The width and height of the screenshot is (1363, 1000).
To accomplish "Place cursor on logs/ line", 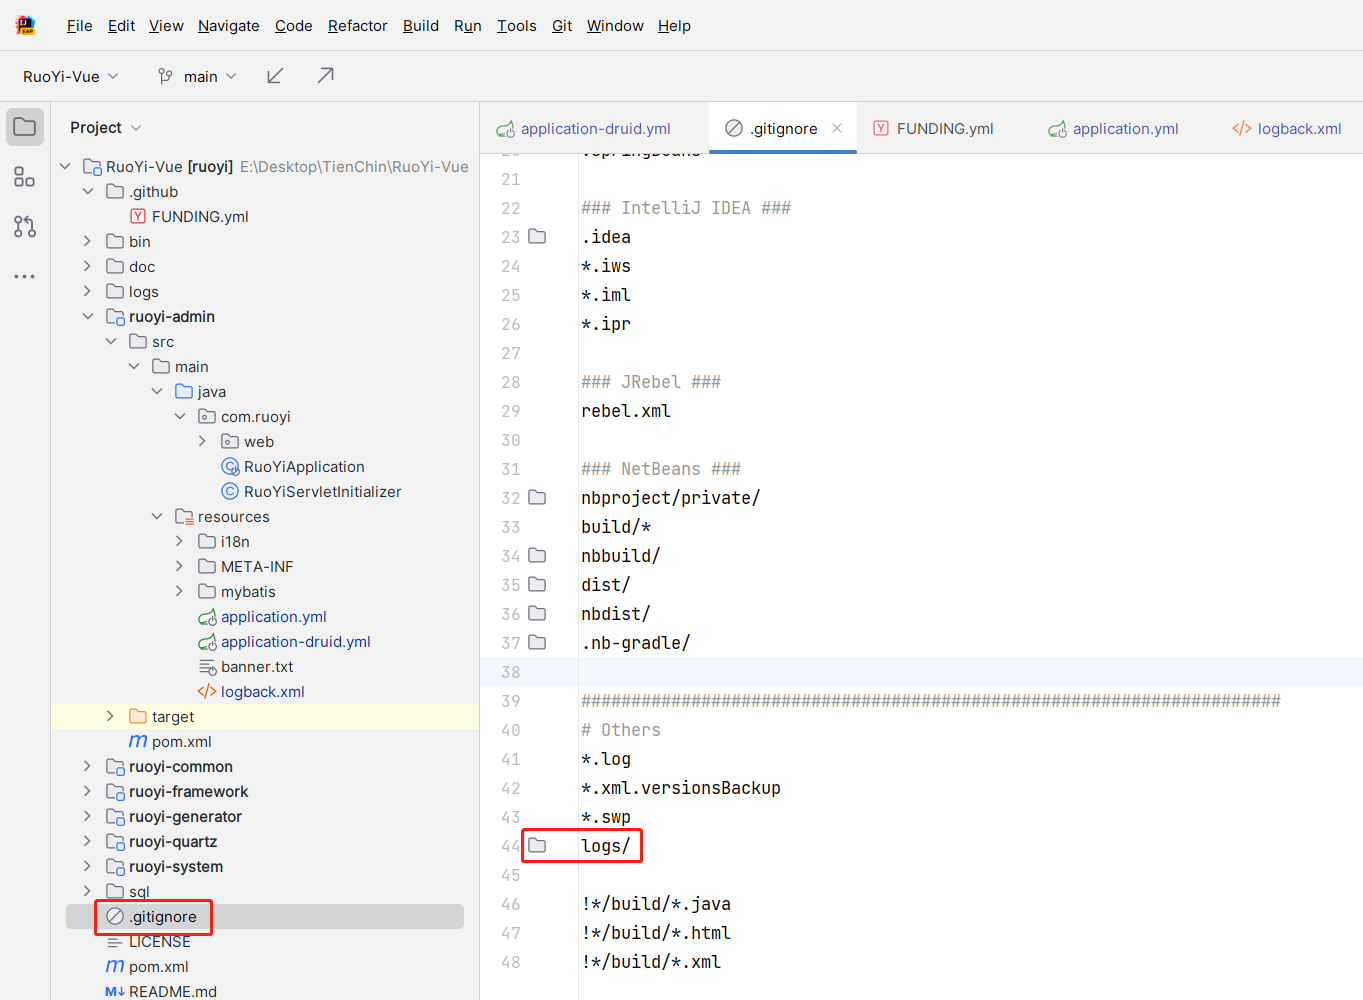I will [x=606, y=846].
